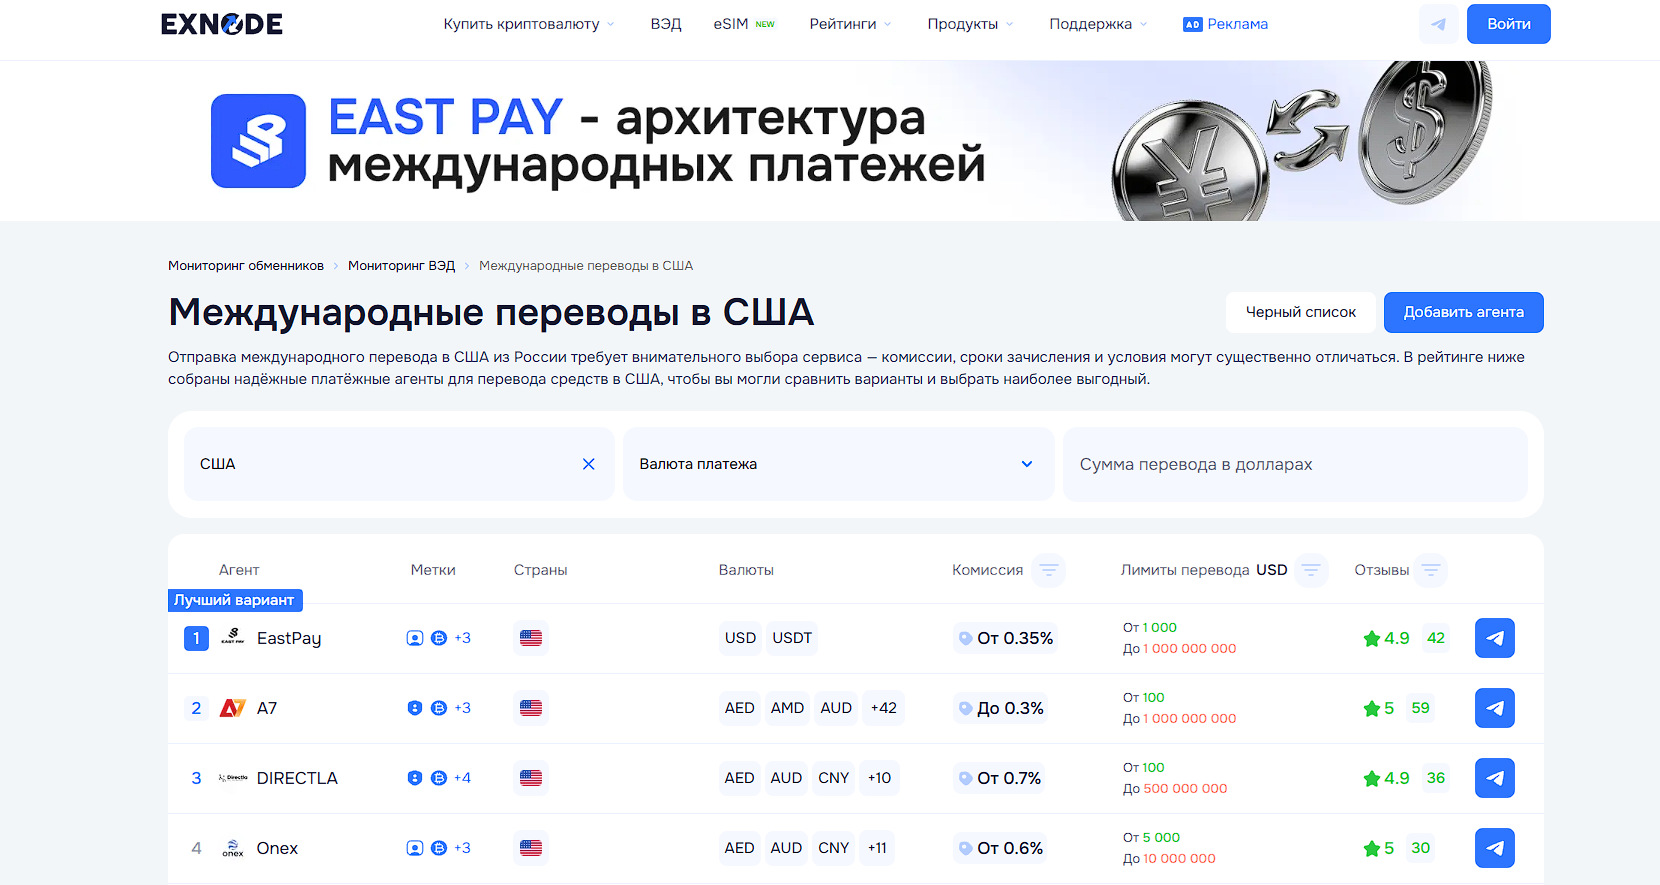Sort by Комиссия filter icon

[1049, 570]
